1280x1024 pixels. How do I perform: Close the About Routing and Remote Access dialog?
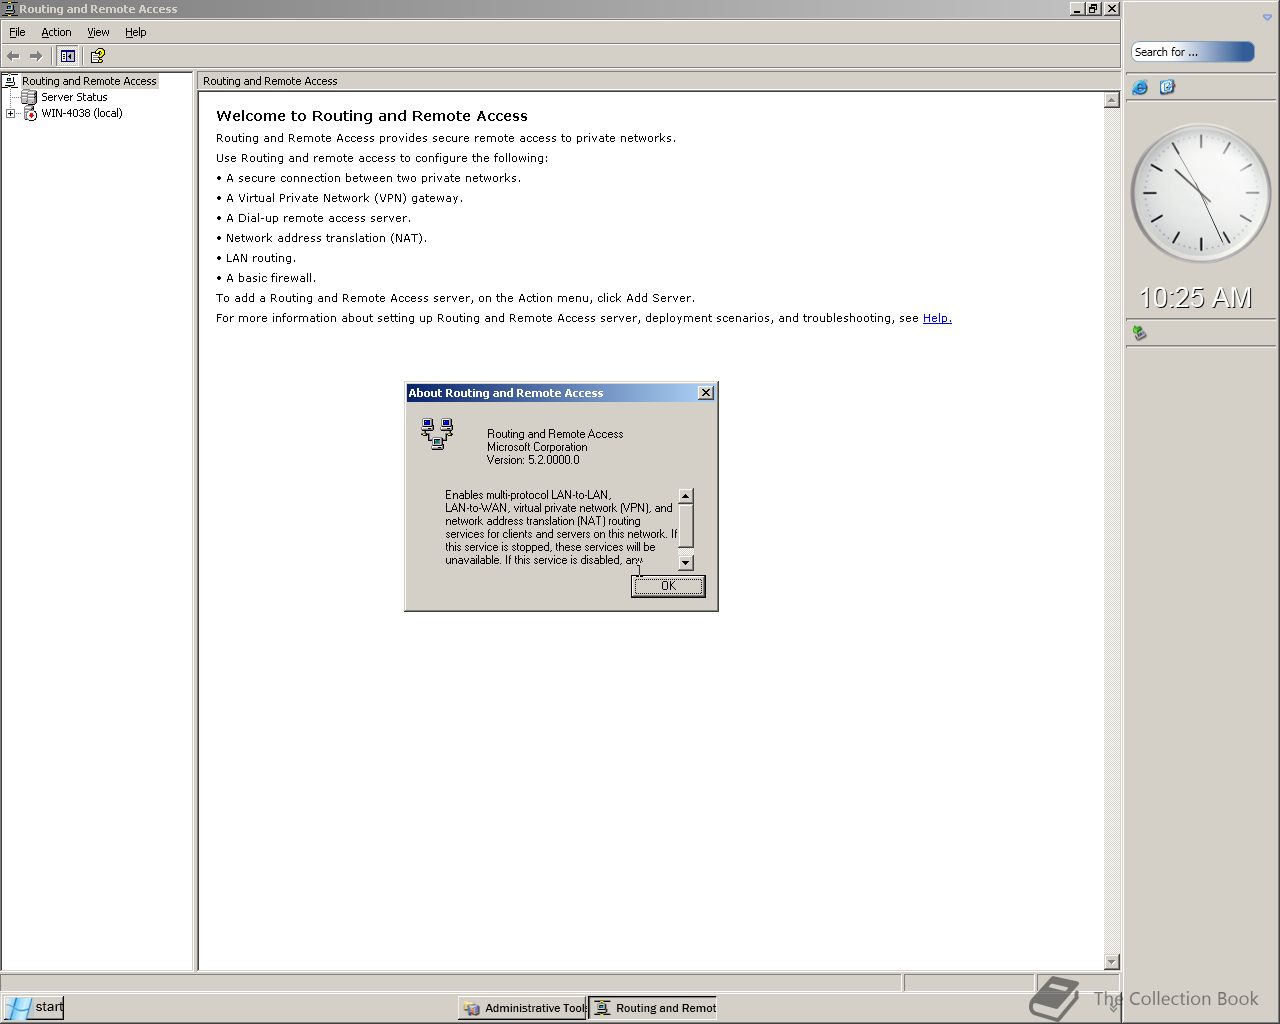pos(706,393)
